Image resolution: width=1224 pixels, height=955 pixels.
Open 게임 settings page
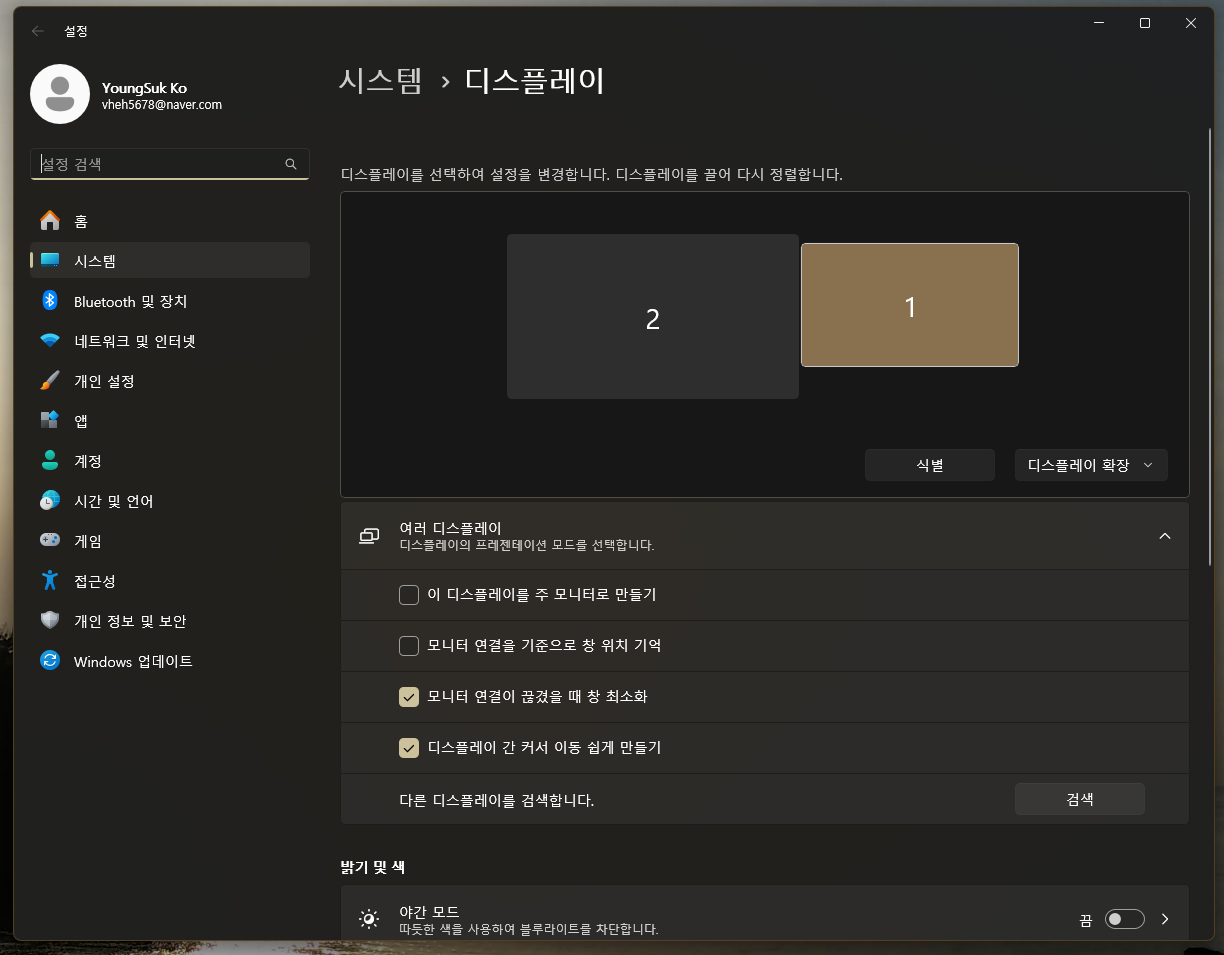point(170,541)
